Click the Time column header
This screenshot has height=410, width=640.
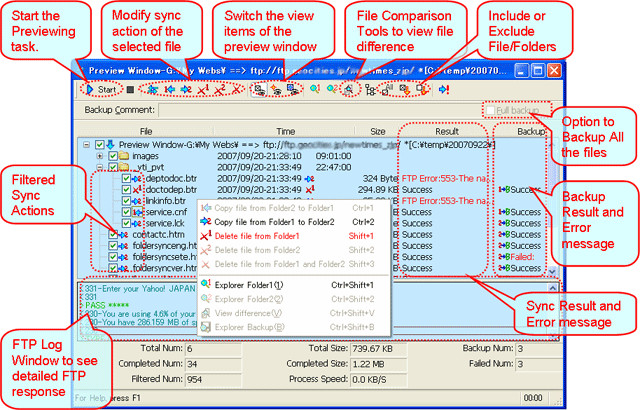(285, 131)
